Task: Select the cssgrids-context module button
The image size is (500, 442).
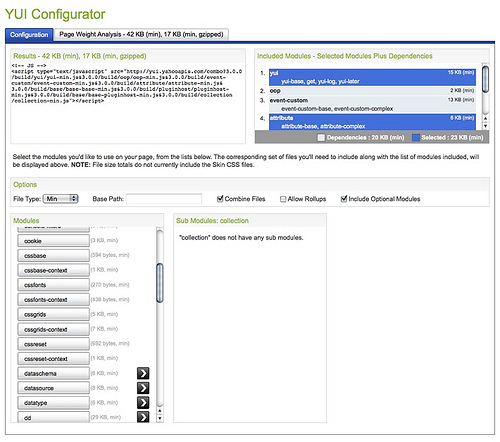Action: tap(53, 329)
